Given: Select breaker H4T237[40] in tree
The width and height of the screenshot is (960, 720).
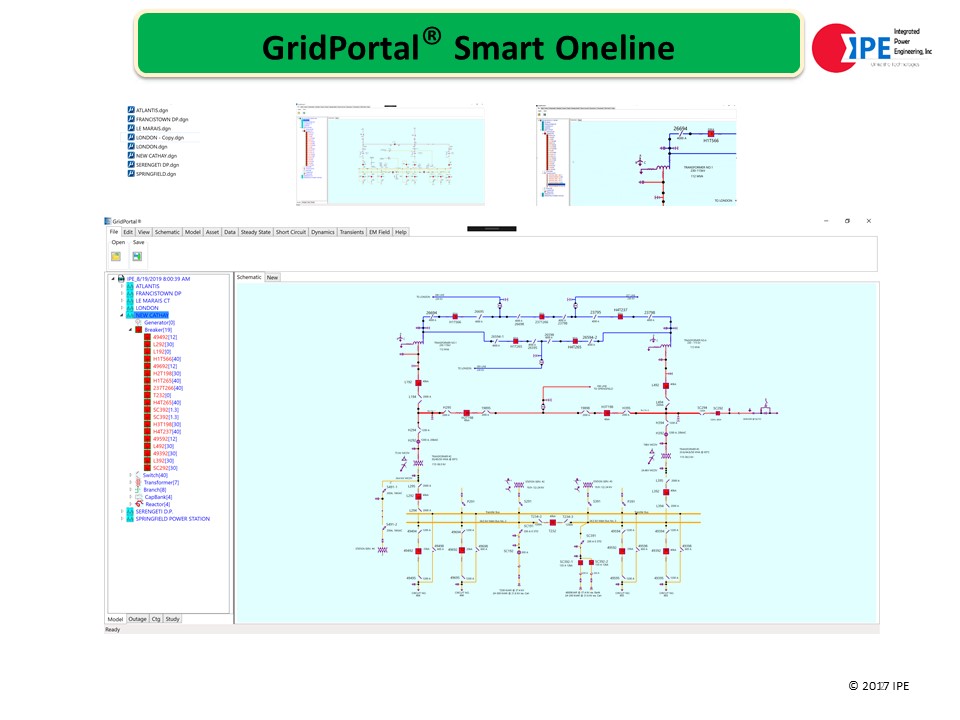Looking at the screenshot, I should (167, 432).
